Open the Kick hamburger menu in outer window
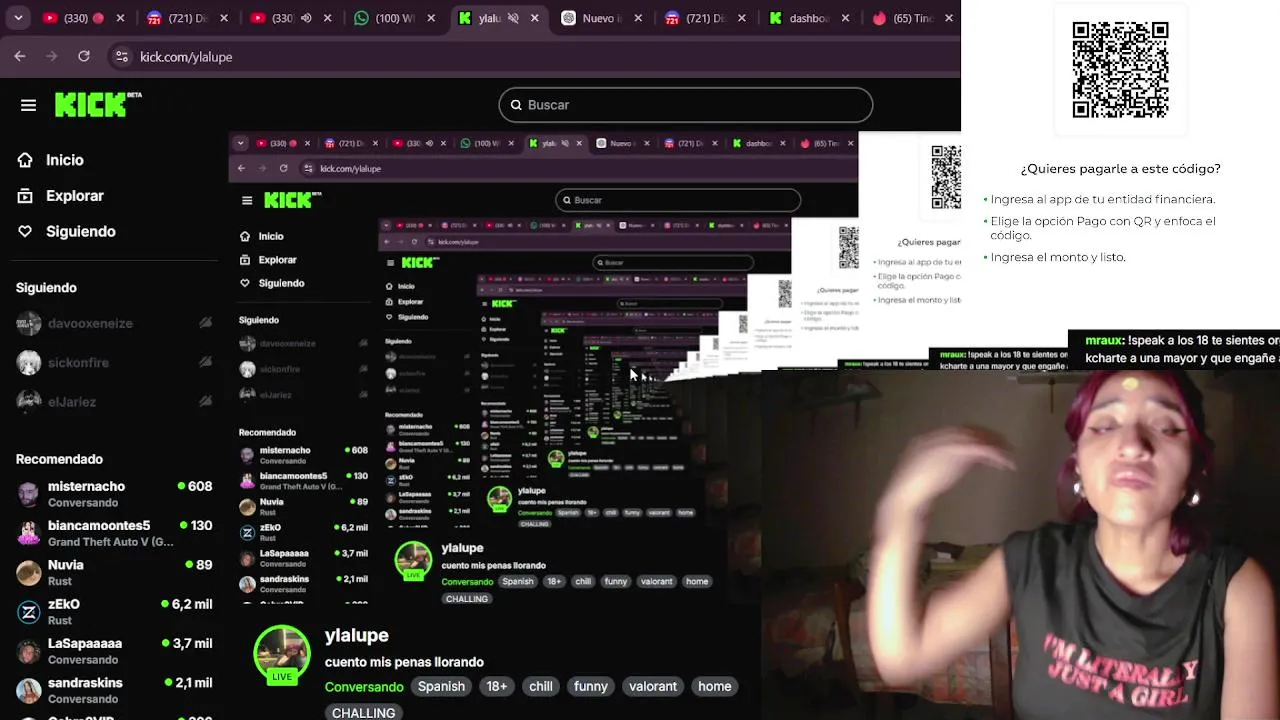Image resolution: width=1280 pixels, height=720 pixels. pos(28,105)
